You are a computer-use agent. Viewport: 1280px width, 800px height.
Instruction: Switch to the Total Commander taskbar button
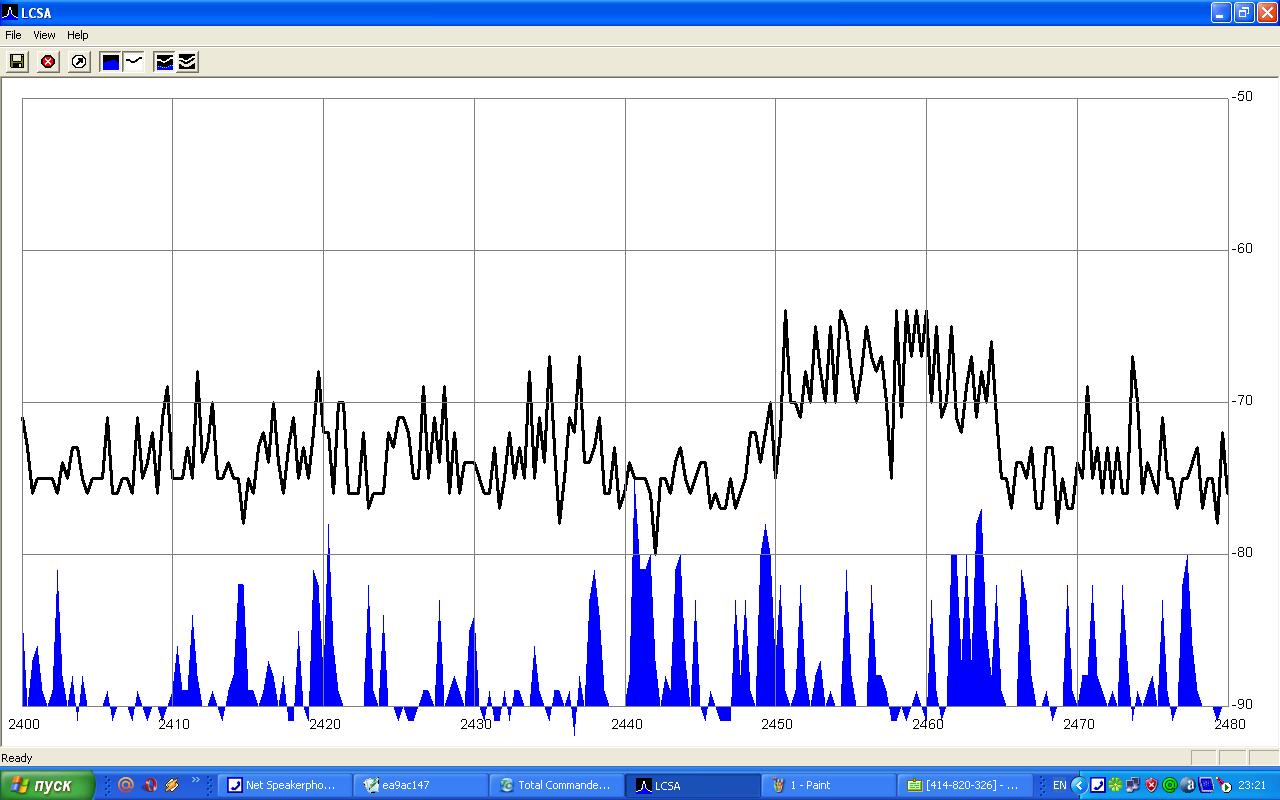click(555, 785)
